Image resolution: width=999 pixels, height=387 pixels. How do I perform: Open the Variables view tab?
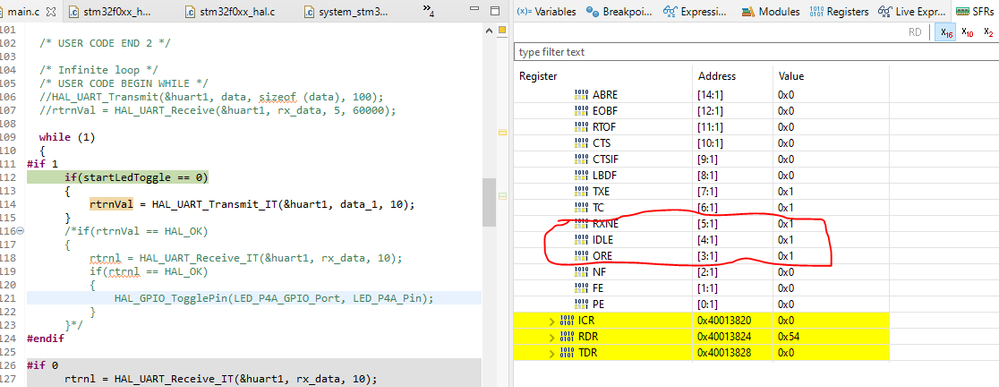point(547,11)
